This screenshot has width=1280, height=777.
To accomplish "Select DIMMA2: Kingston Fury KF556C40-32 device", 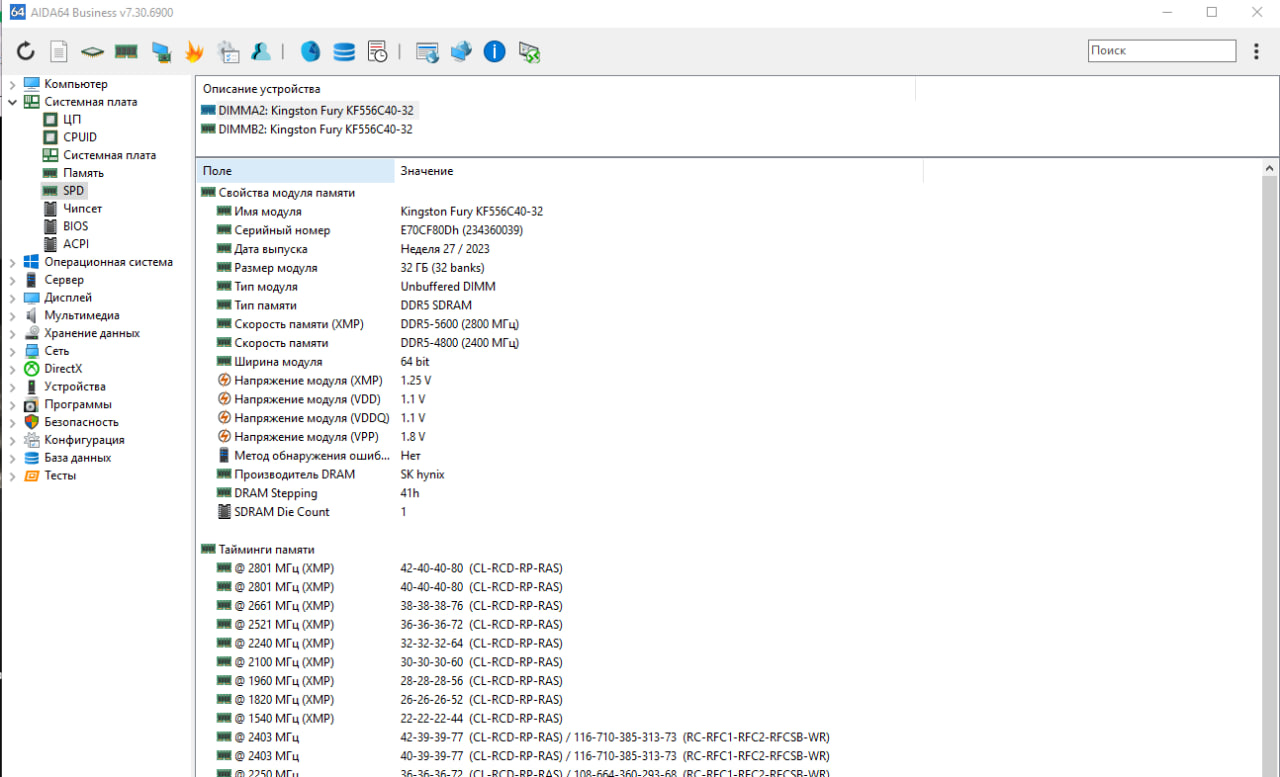I will [308, 110].
